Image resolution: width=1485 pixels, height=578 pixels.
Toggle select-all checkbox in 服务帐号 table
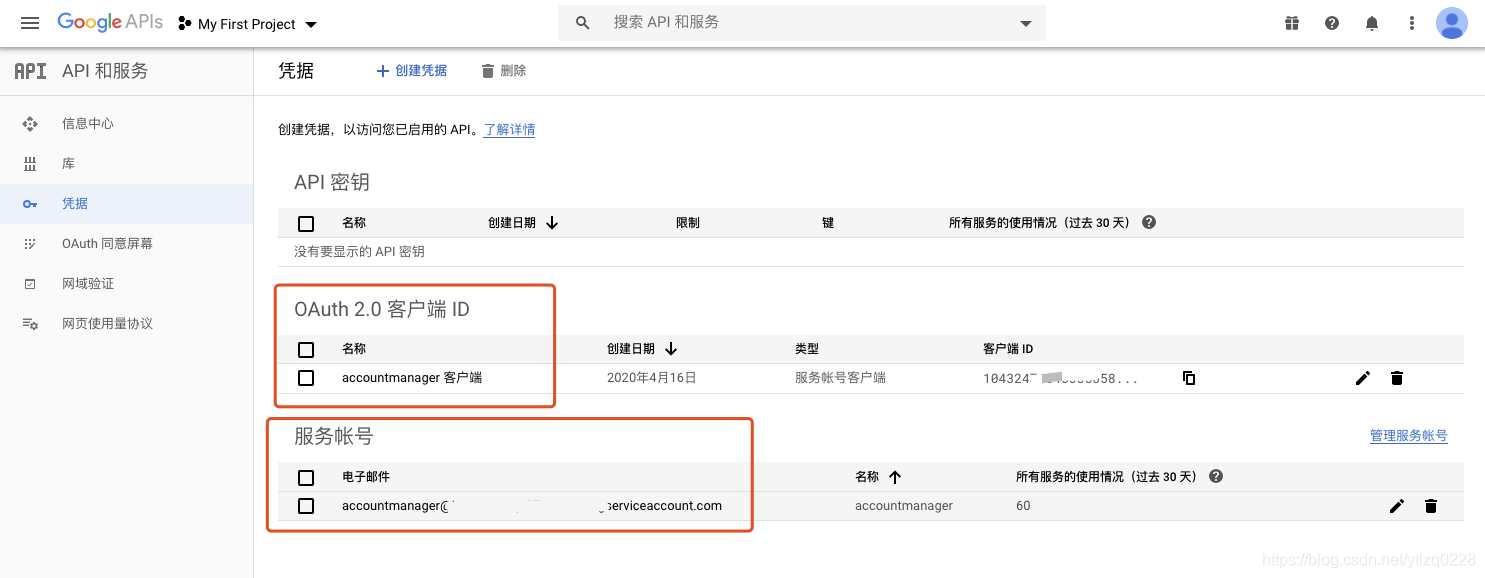[x=306, y=478]
